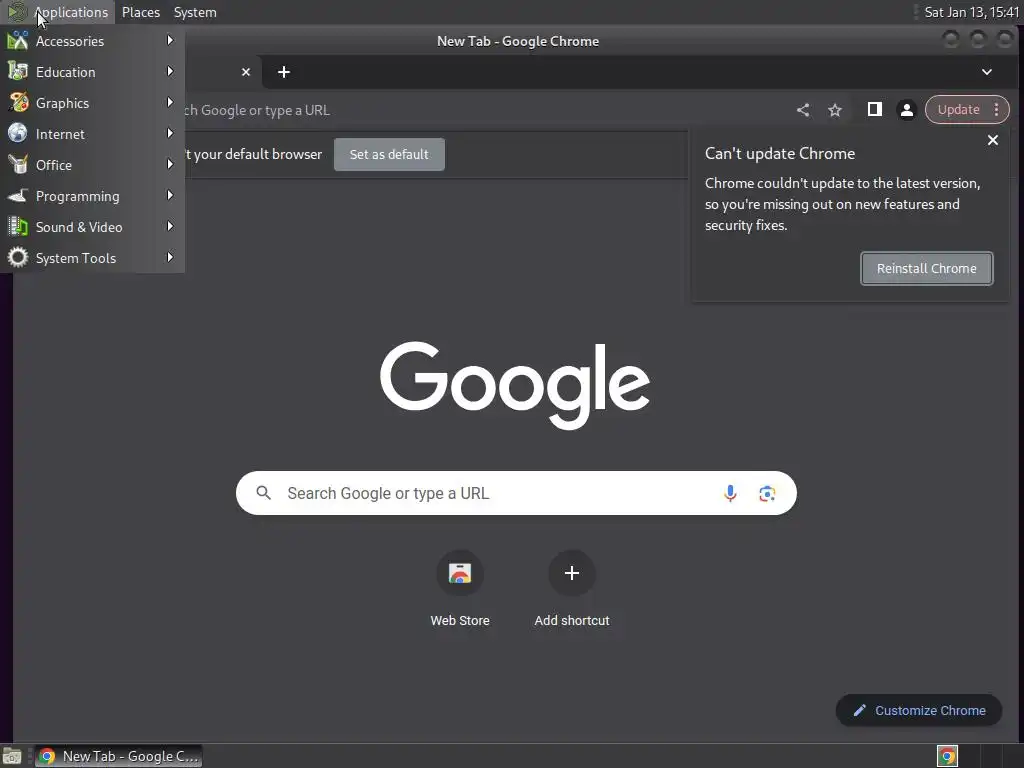Open the Sound & Video submenu
Image resolution: width=1024 pixels, height=768 pixels.
(92, 227)
